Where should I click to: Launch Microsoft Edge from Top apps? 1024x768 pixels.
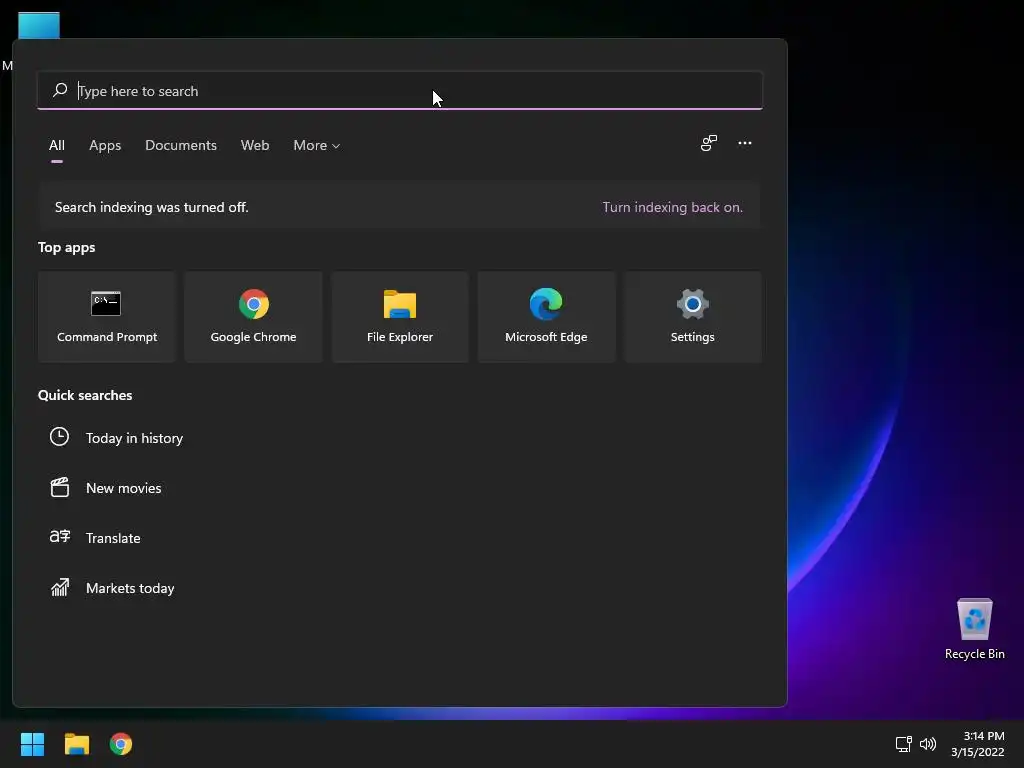(546, 317)
